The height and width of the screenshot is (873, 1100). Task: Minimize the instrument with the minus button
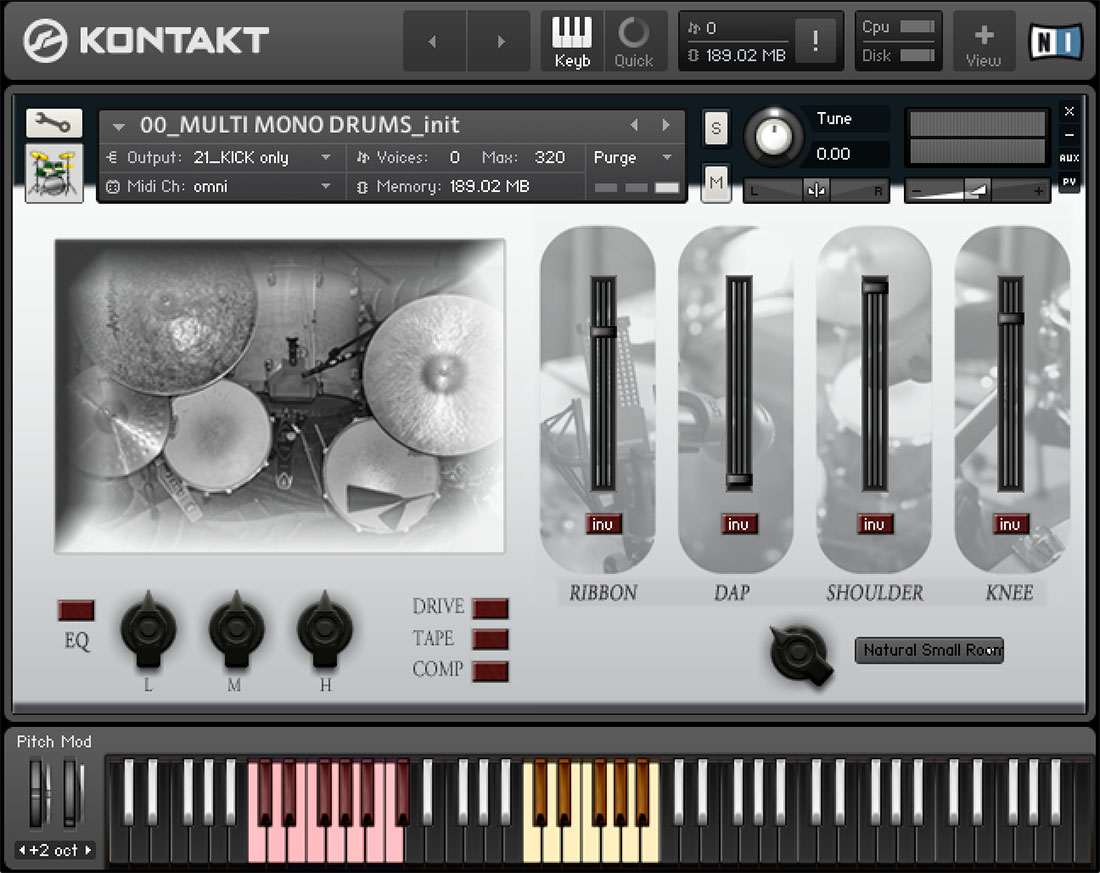point(1069,135)
